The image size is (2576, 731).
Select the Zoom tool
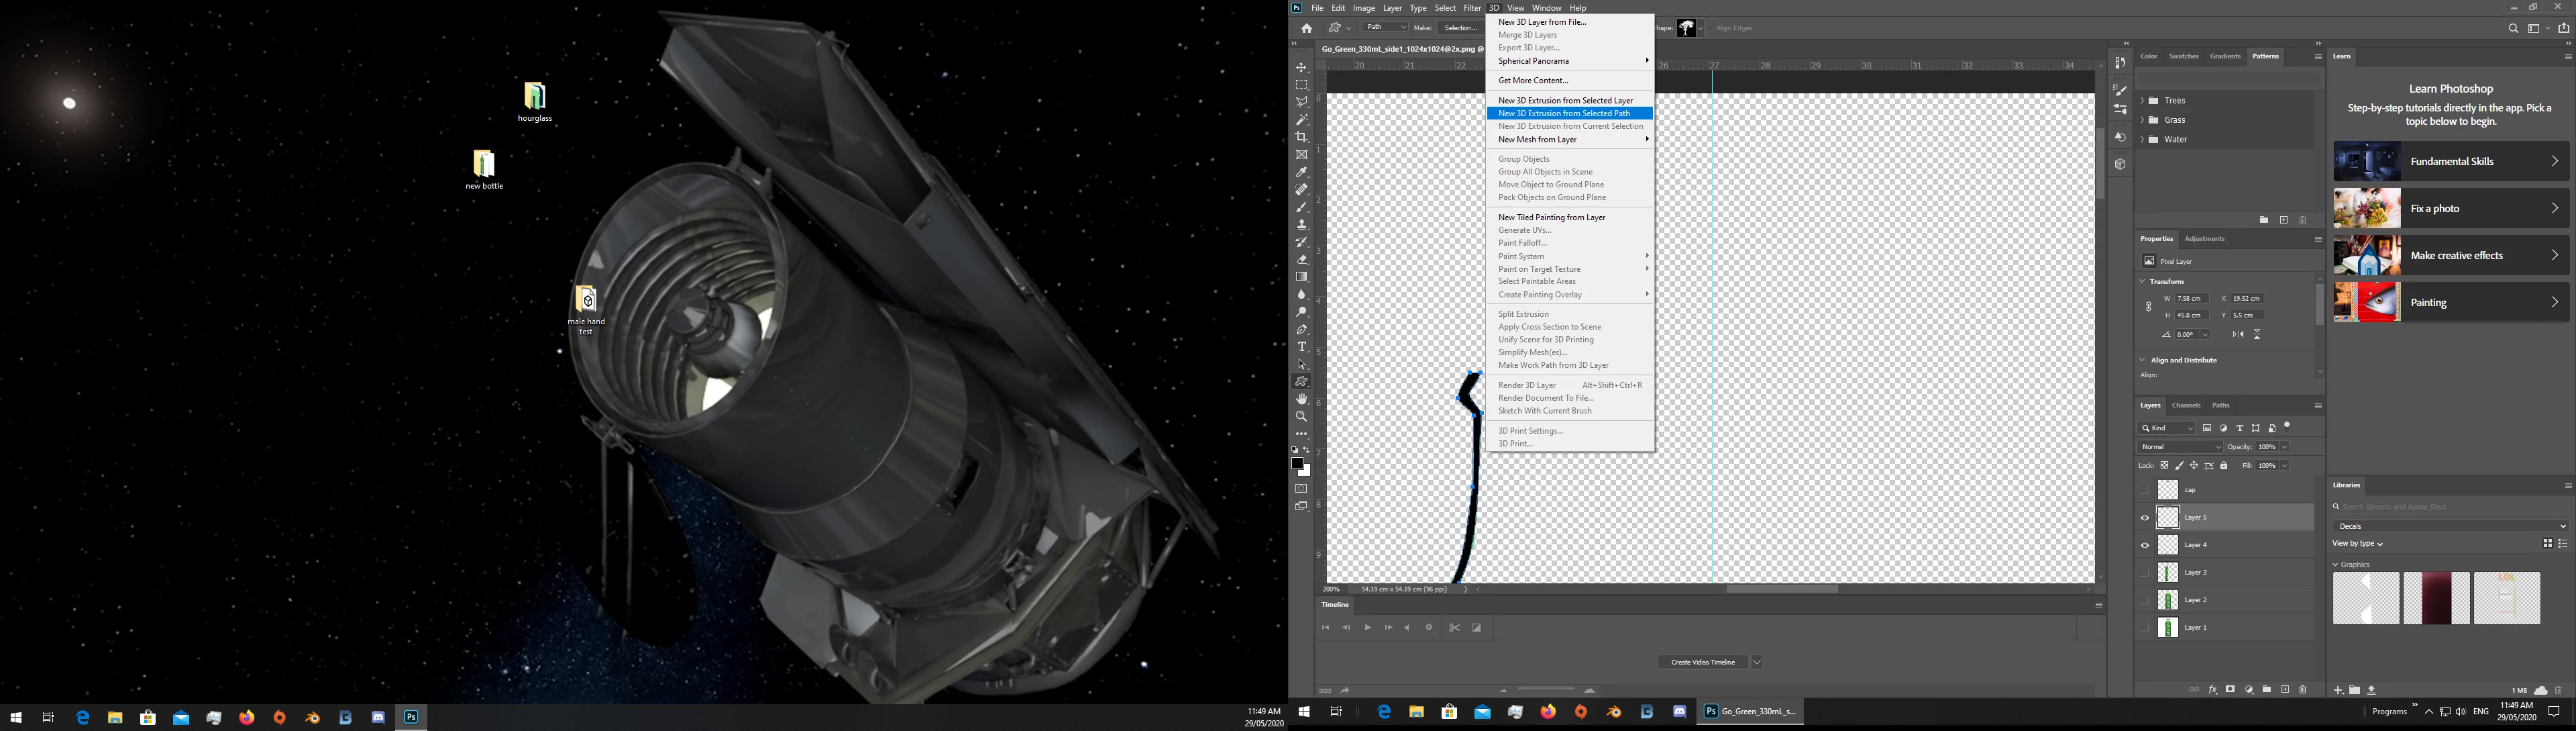(x=1301, y=416)
